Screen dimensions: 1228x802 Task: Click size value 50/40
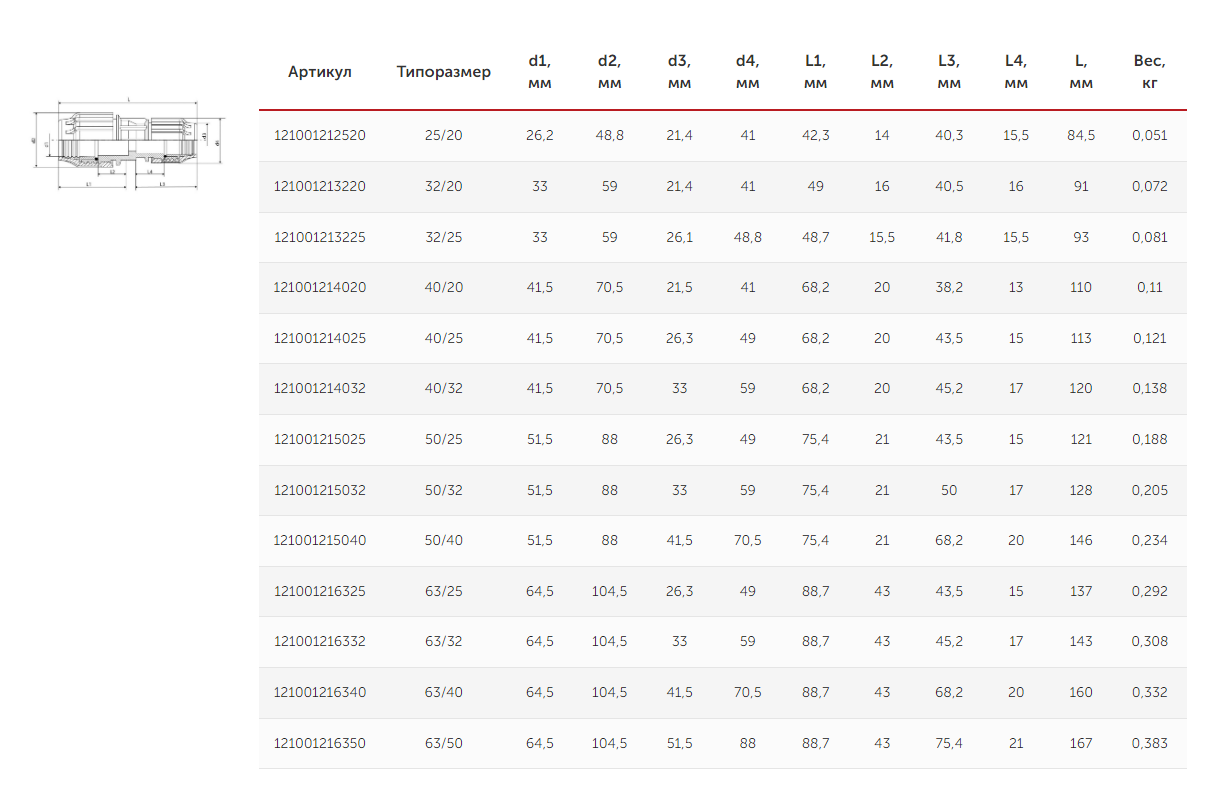(444, 540)
